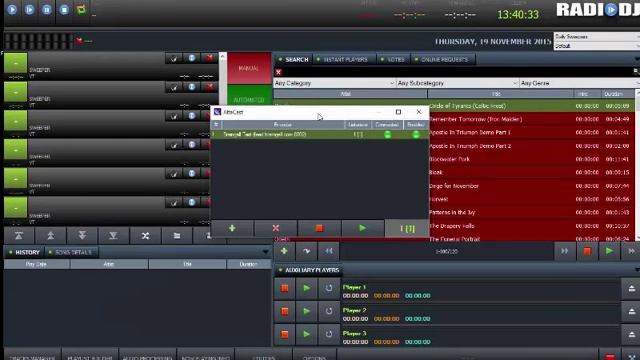The height and width of the screenshot is (360, 640).
Task: Open the Any Genre dropdown
Action: coord(580,83)
